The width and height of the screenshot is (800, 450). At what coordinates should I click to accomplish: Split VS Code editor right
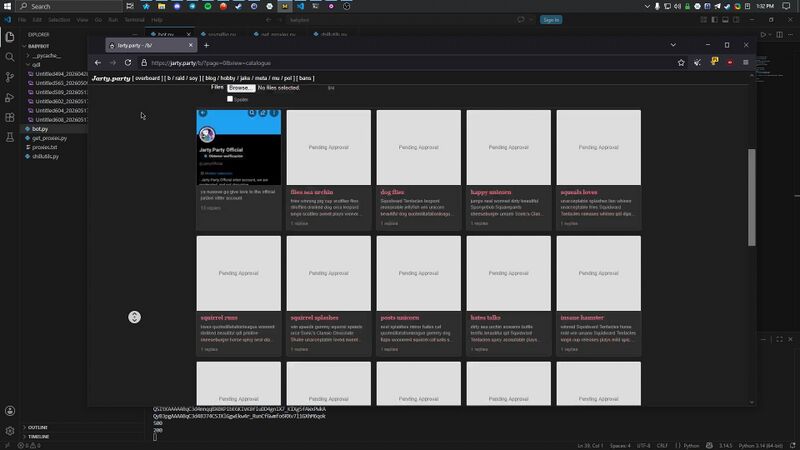point(780,35)
